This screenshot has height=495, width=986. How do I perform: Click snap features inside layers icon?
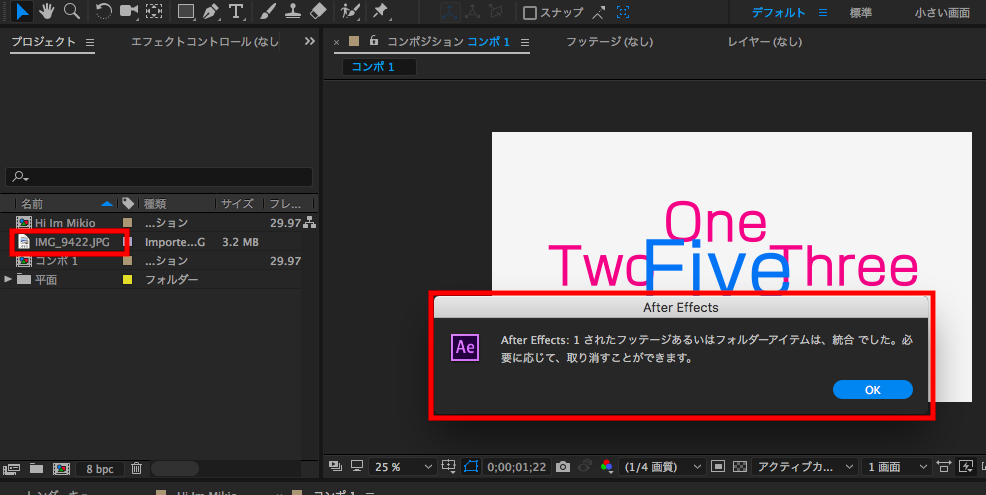pyautogui.click(x=623, y=12)
